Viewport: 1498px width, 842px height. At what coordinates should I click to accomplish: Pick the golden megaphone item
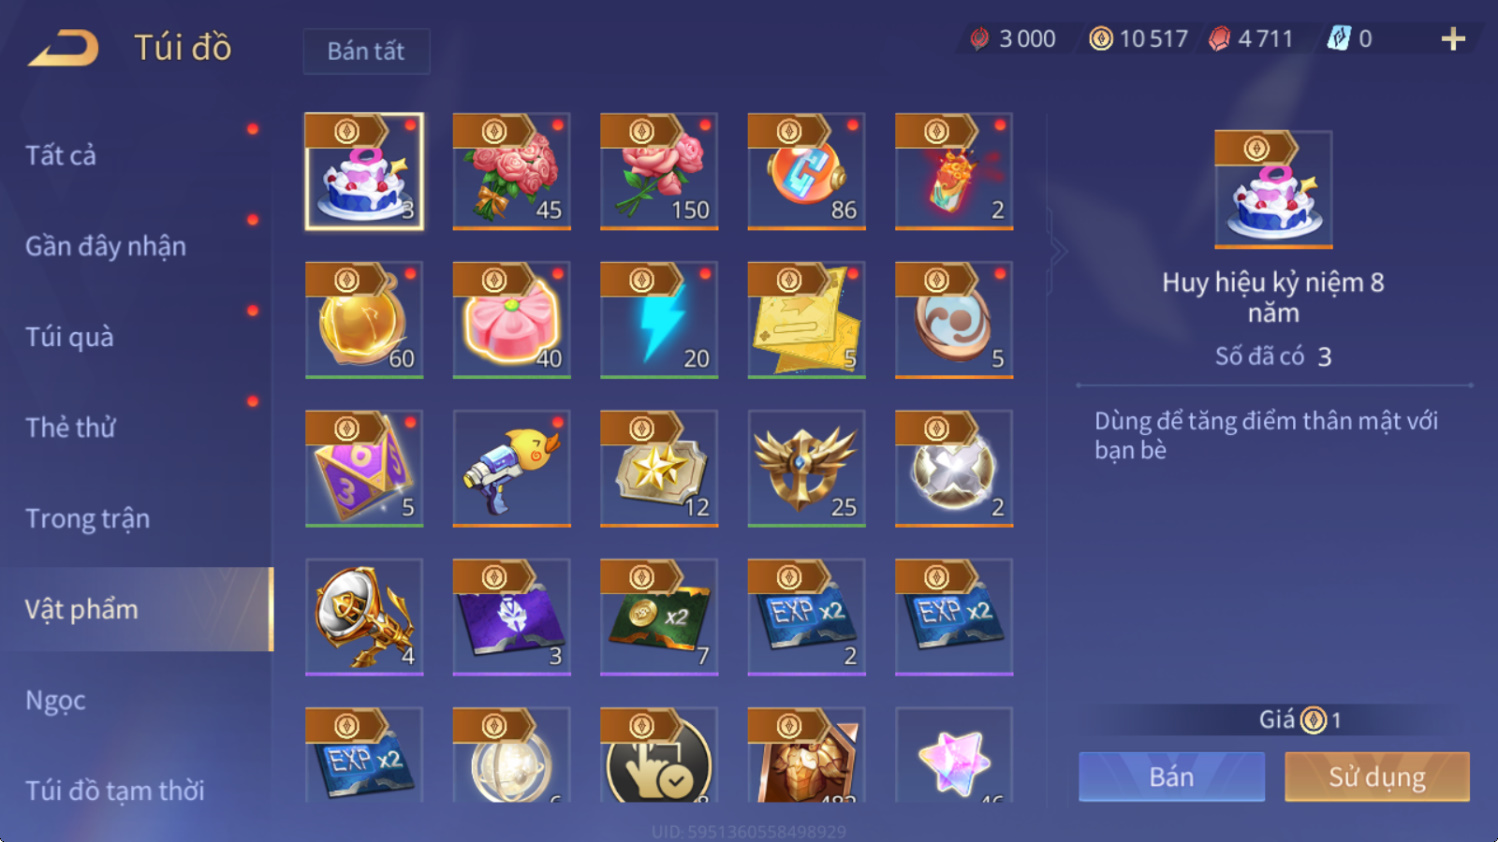tap(364, 617)
